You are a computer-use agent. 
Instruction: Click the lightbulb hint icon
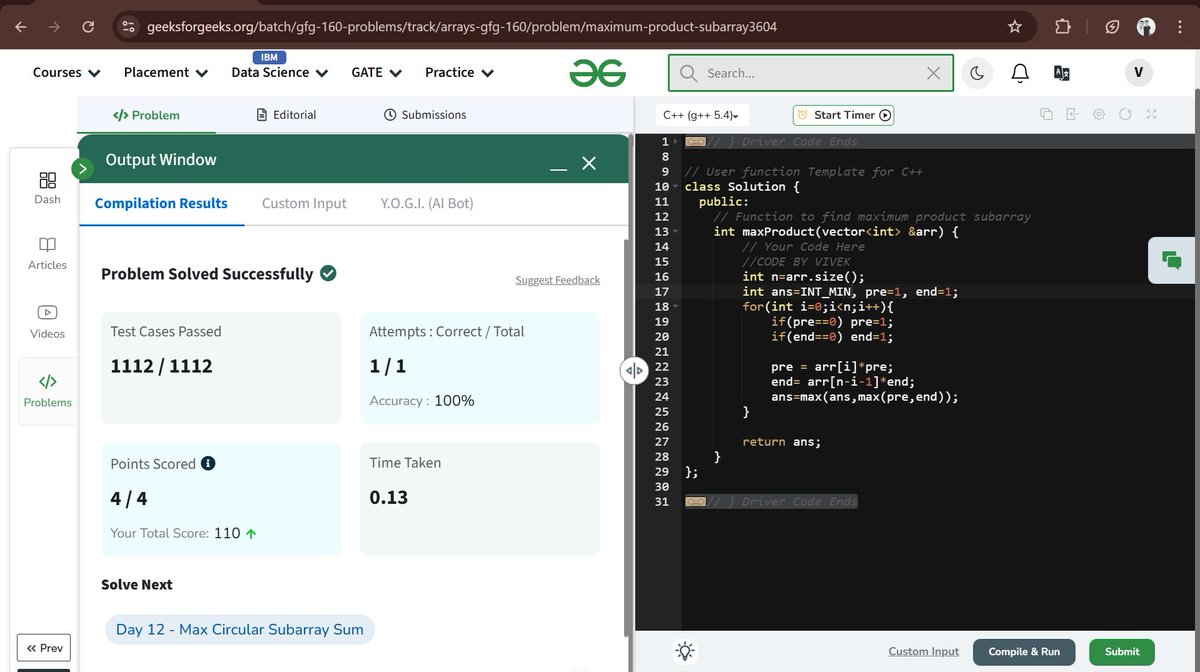tap(685, 651)
